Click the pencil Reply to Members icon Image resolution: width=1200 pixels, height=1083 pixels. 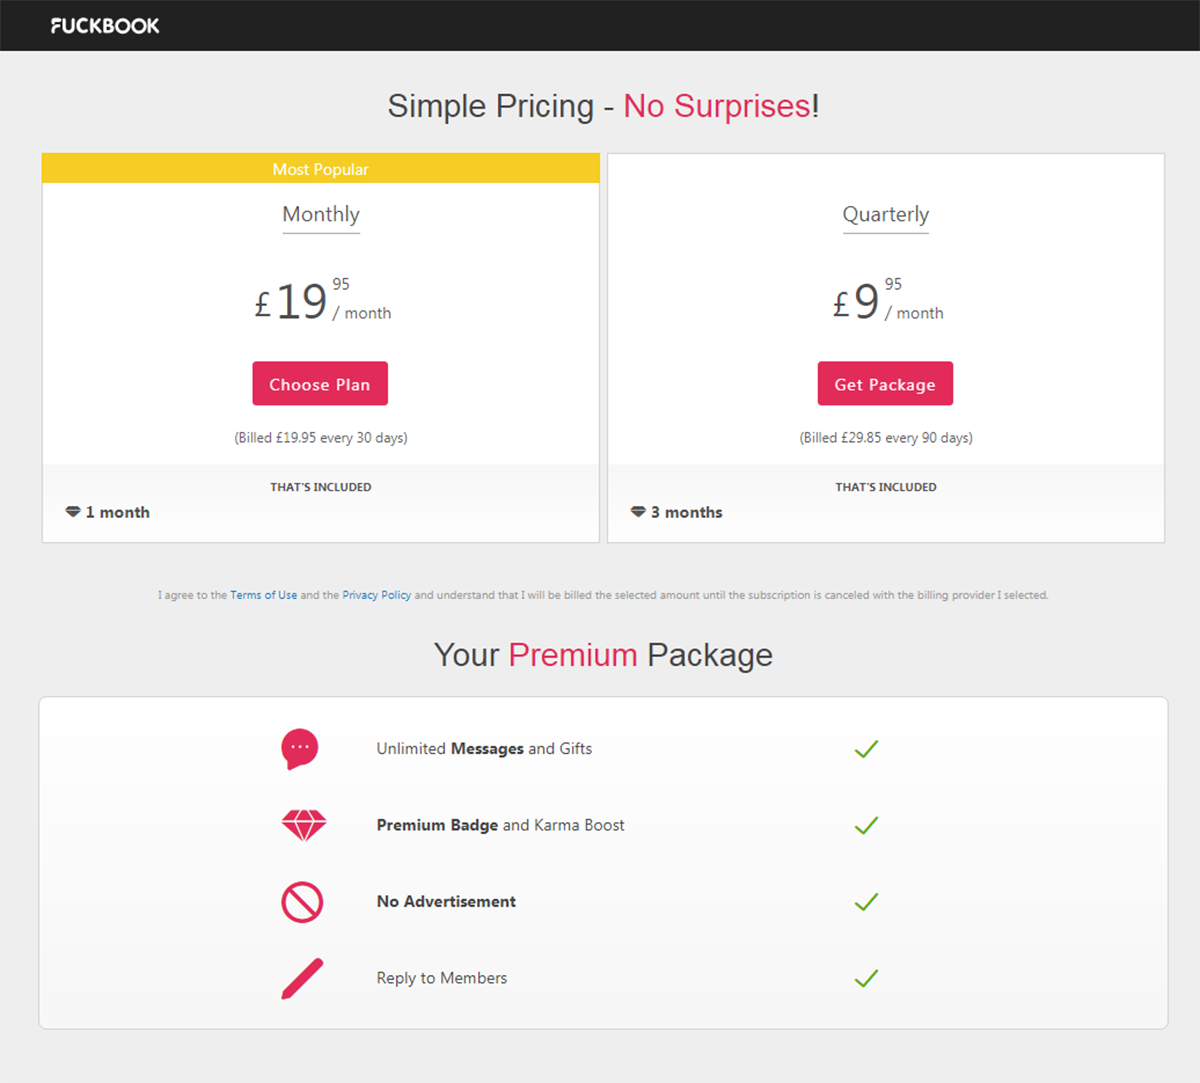302,979
